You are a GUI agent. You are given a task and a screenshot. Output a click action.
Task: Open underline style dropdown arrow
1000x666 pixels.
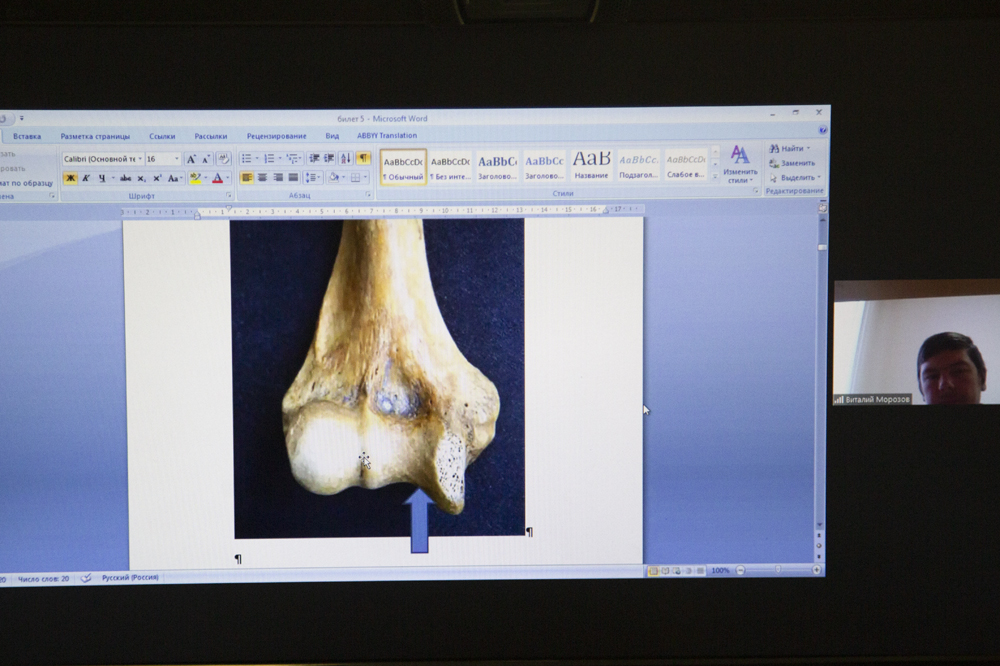(113, 179)
